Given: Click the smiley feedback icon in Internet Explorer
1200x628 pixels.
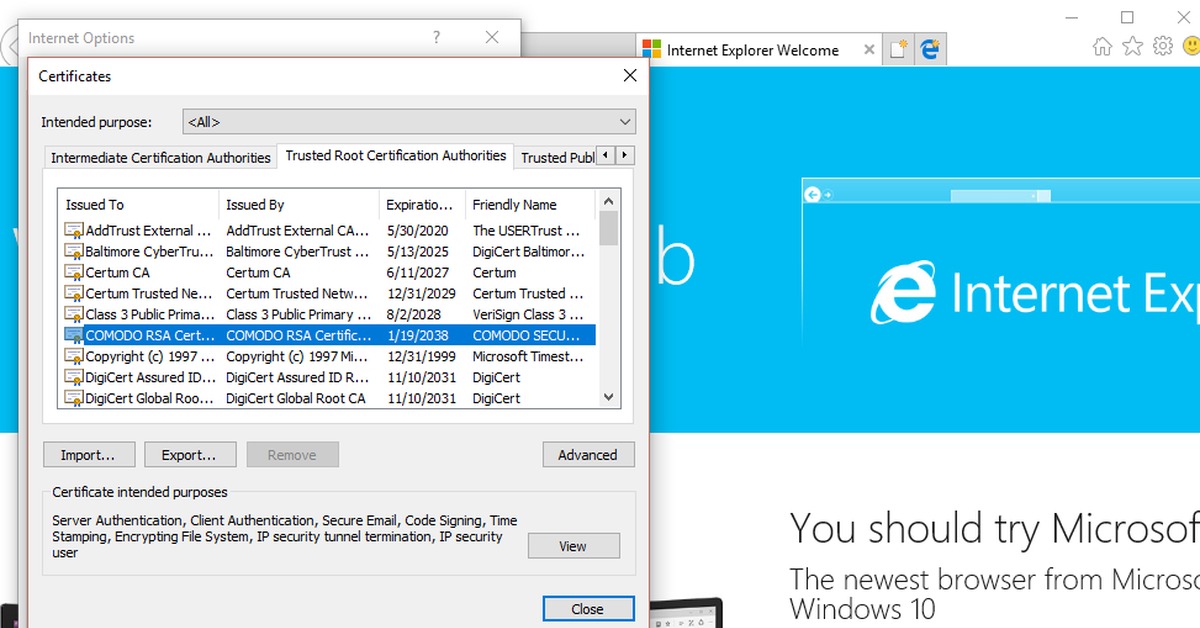Looking at the screenshot, I should click(x=1190, y=46).
